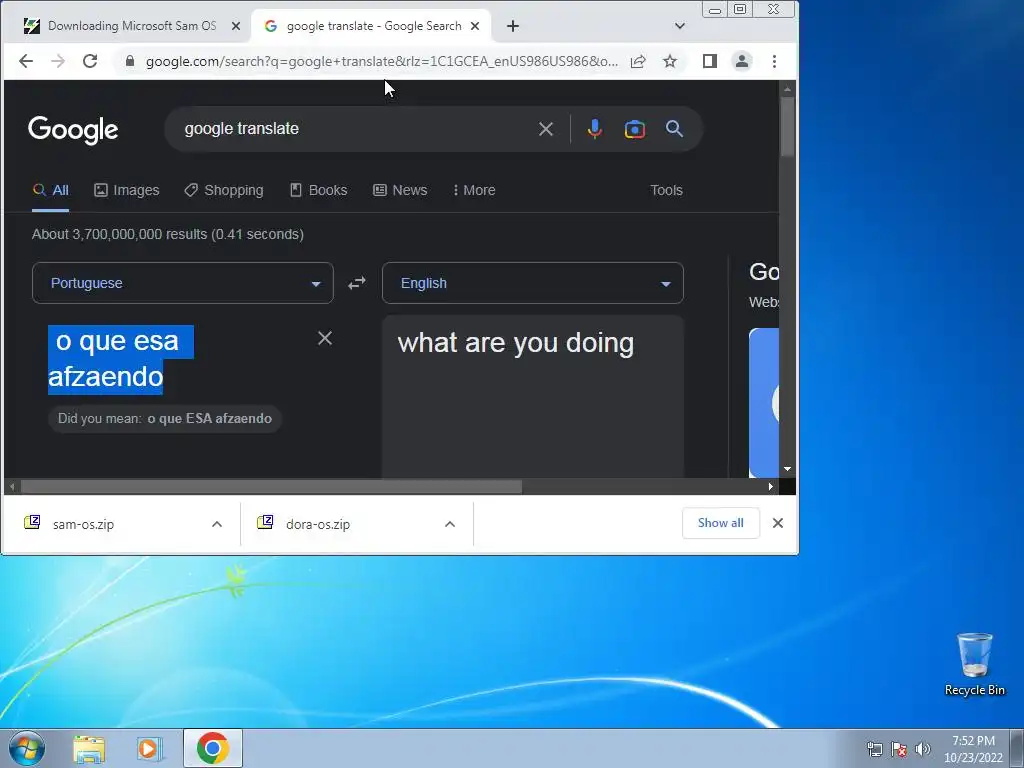Open the tab search chevron
The width and height of the screenshot is (1024, 768).
(x=680, y=26)
